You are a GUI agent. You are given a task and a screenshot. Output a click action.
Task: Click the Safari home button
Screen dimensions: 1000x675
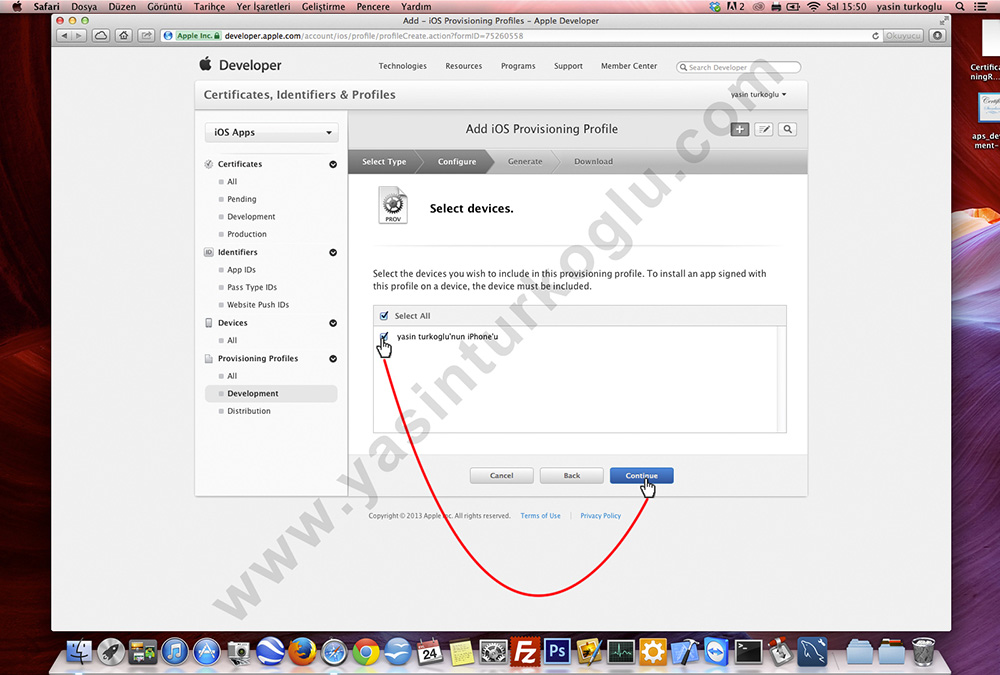coord(124,36)
